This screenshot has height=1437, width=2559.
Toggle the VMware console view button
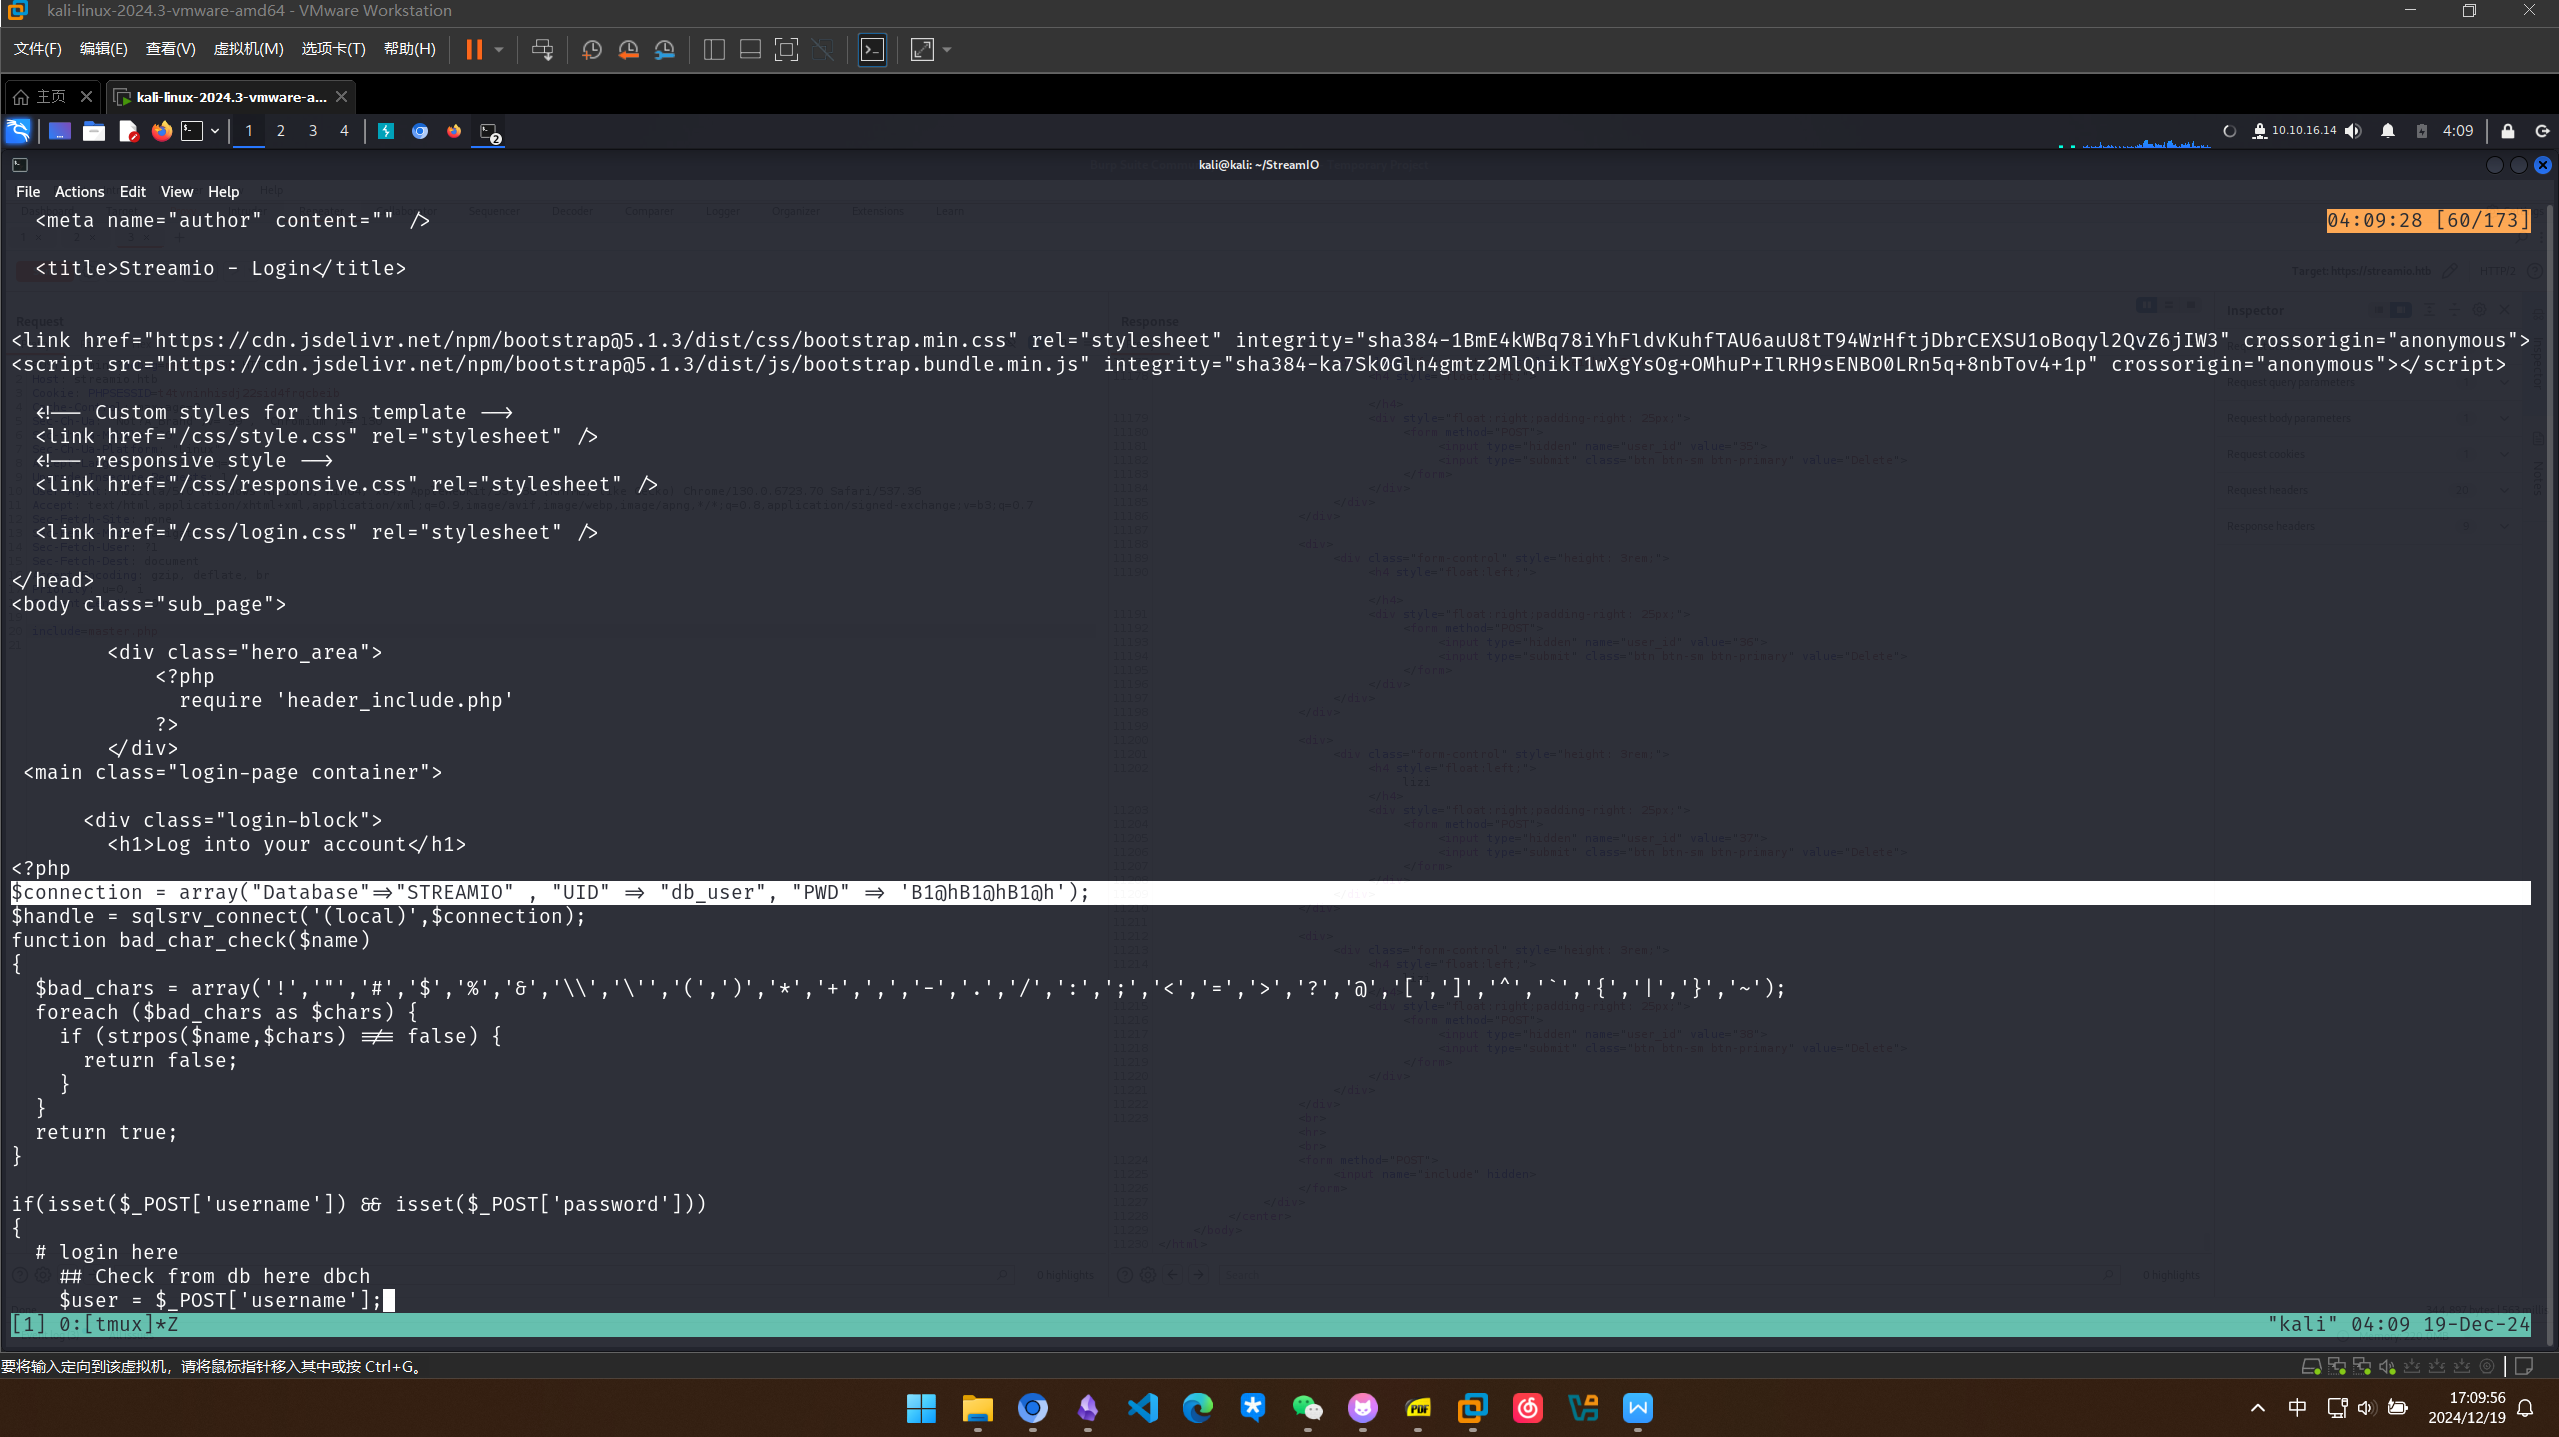tap(872, 49)
